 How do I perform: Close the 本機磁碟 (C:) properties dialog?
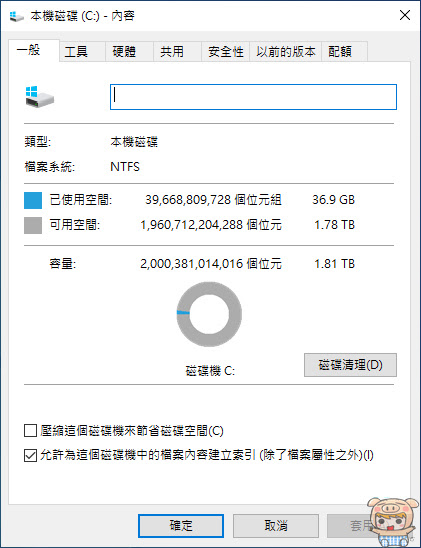405,15
